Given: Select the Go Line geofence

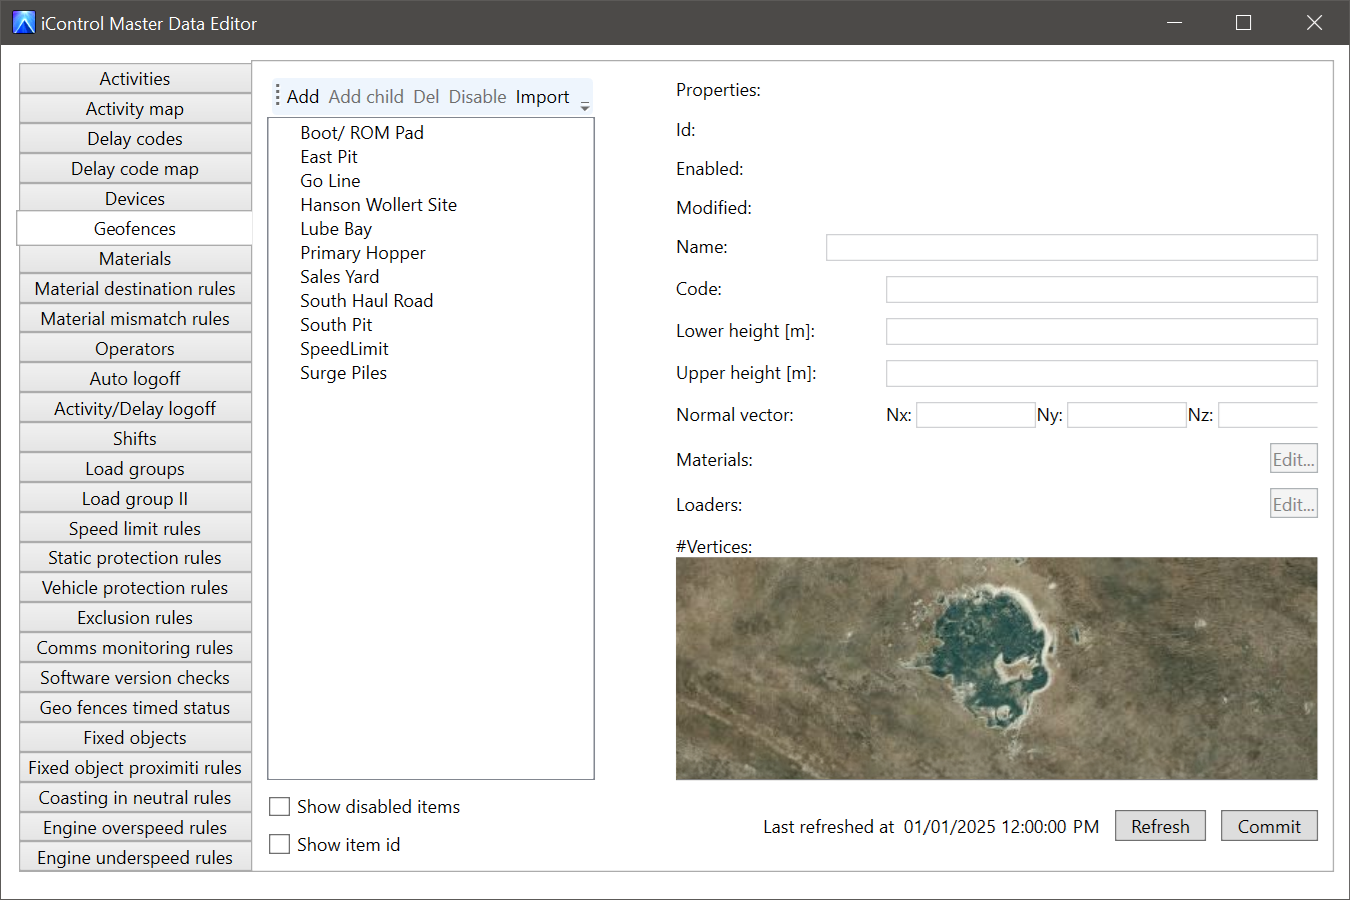Looking at the screenshot, I should [x=330, y=181].
